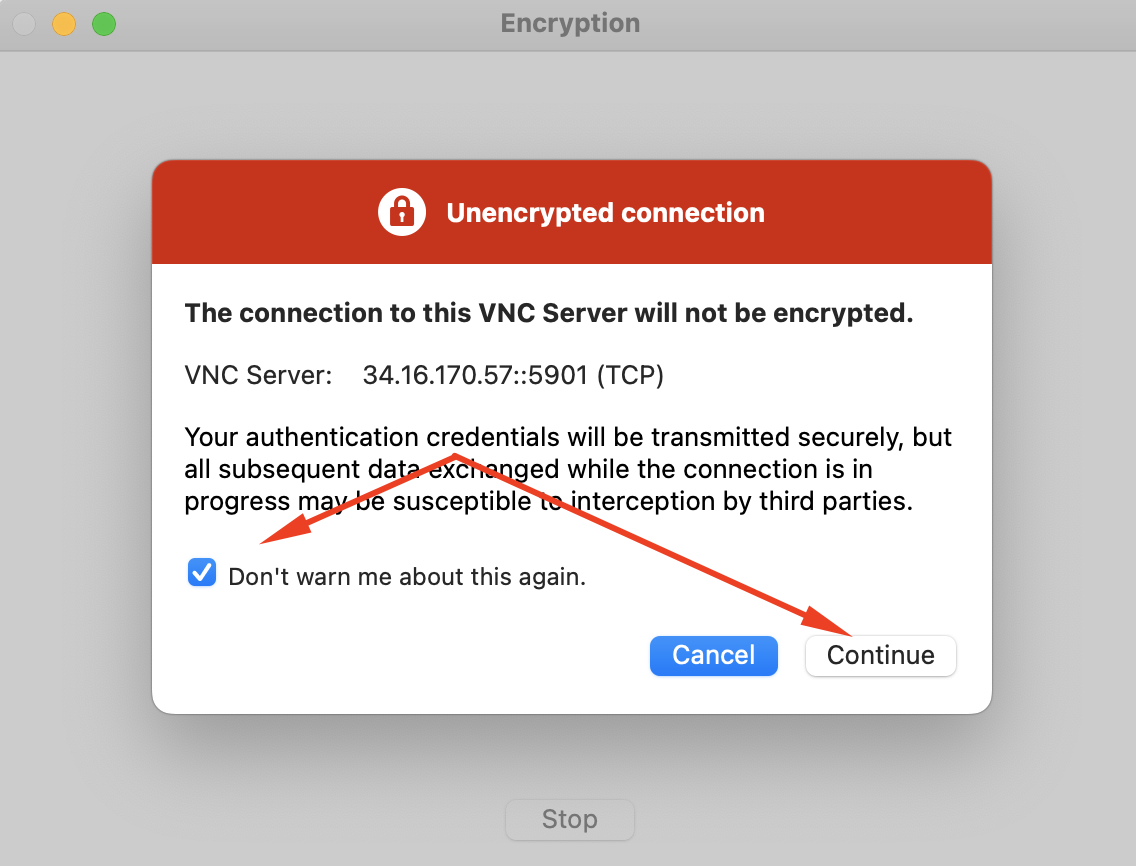Viewport: 1136px width, 866px height.
Task: Uncheck the 'Don't warn me' checkbox
Action: click(x=201, y=572)
